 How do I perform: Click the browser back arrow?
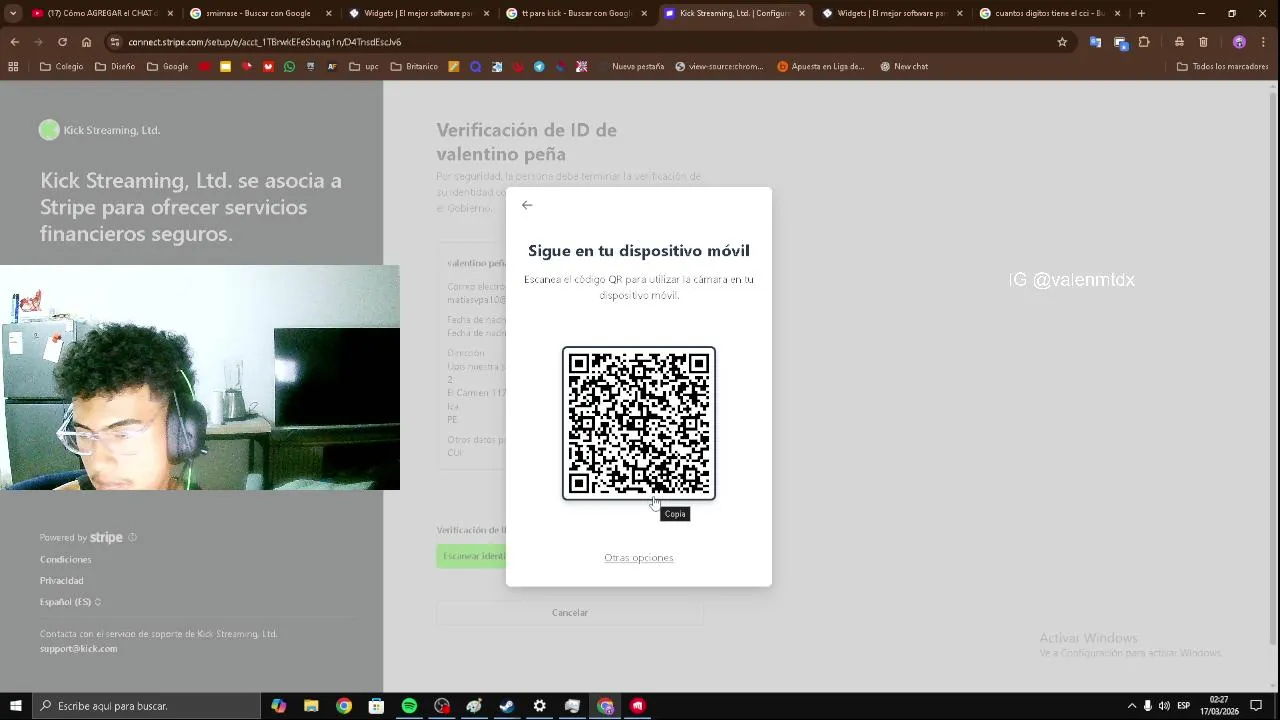(x=14, y=42)
